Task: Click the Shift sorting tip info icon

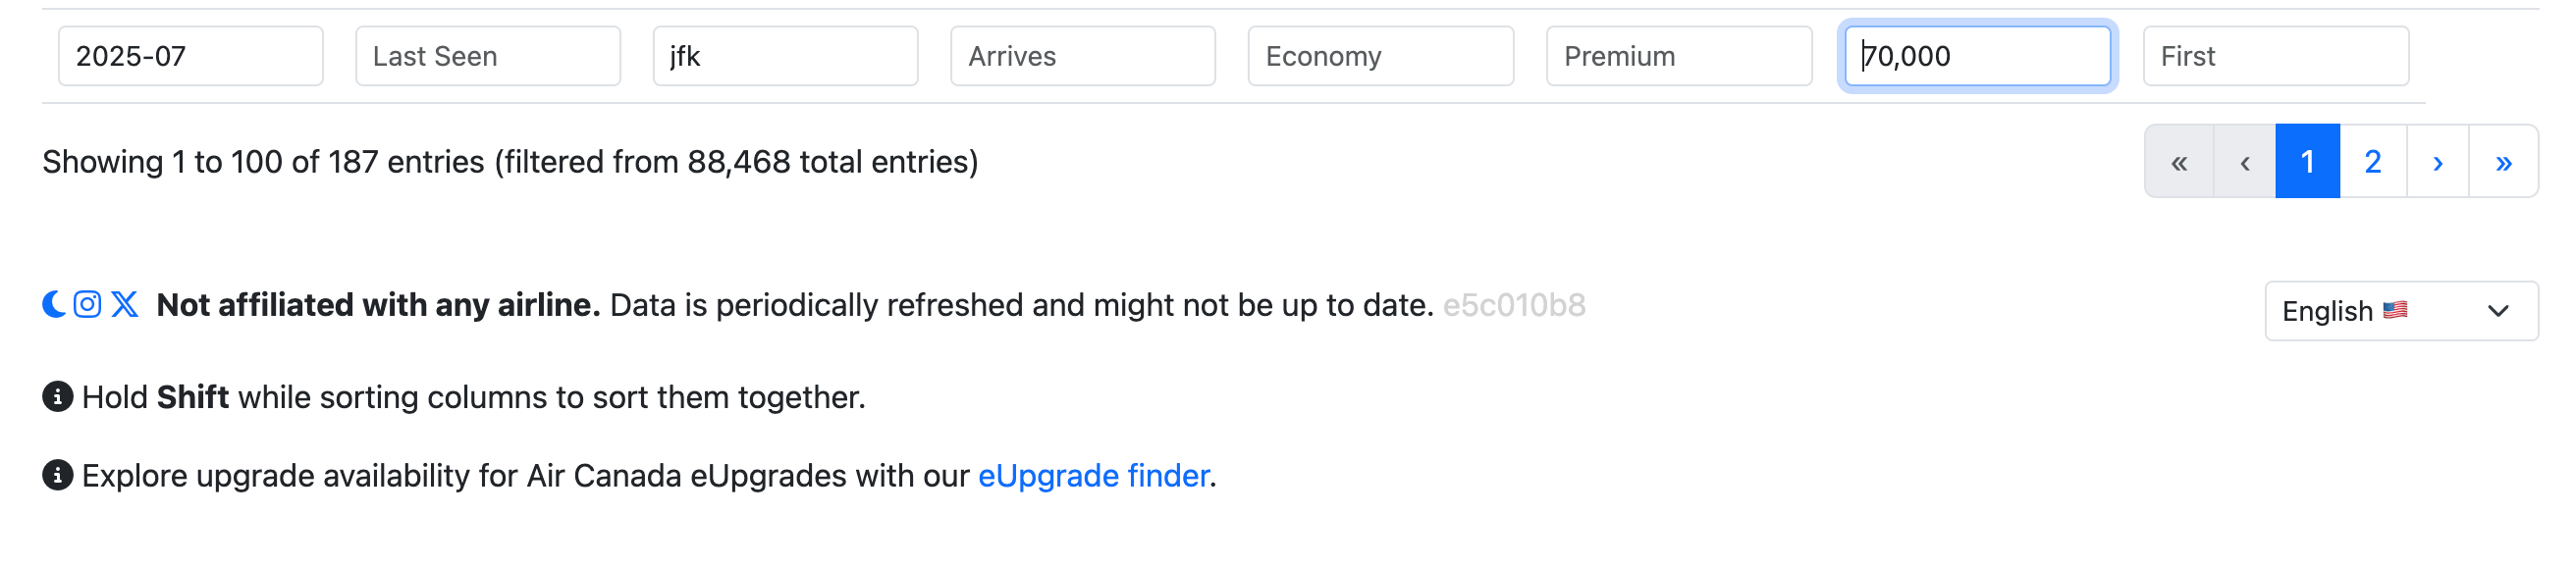Action: click(x=58, y=397)
